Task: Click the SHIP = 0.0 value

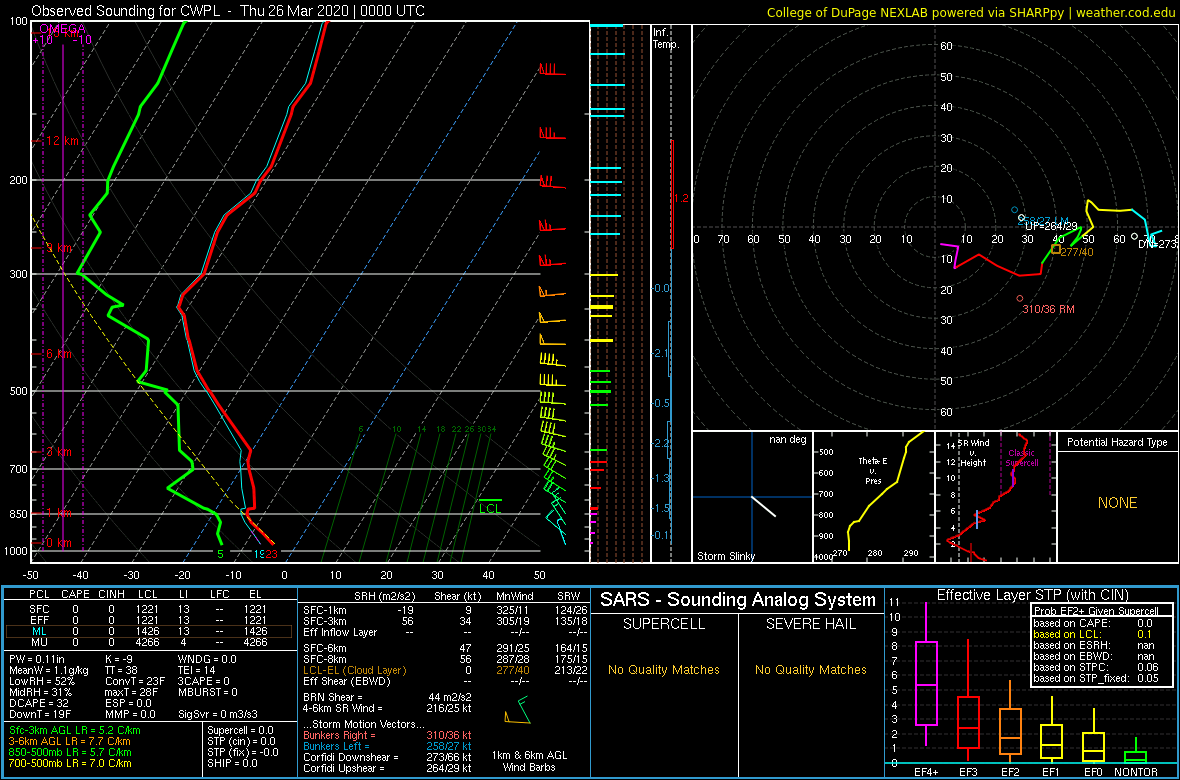Action: point(233,763)
